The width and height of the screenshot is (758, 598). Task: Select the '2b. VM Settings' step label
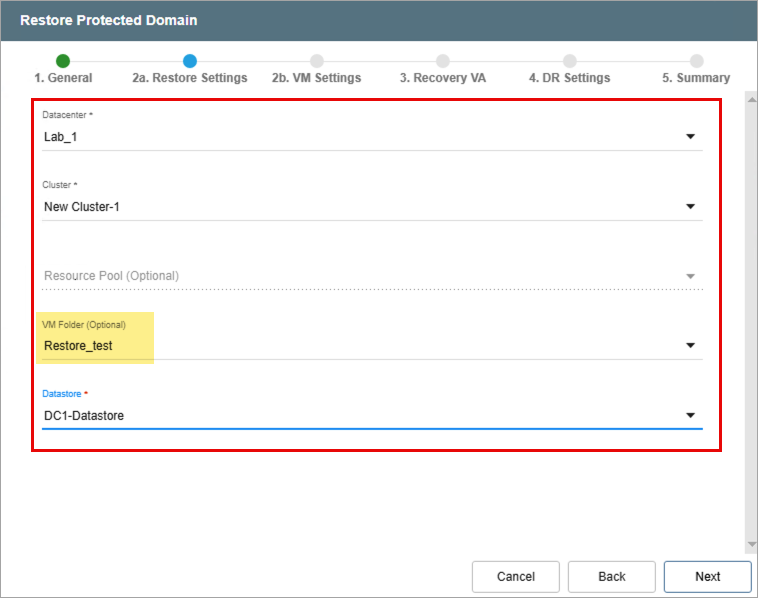[x=316, y=78]
